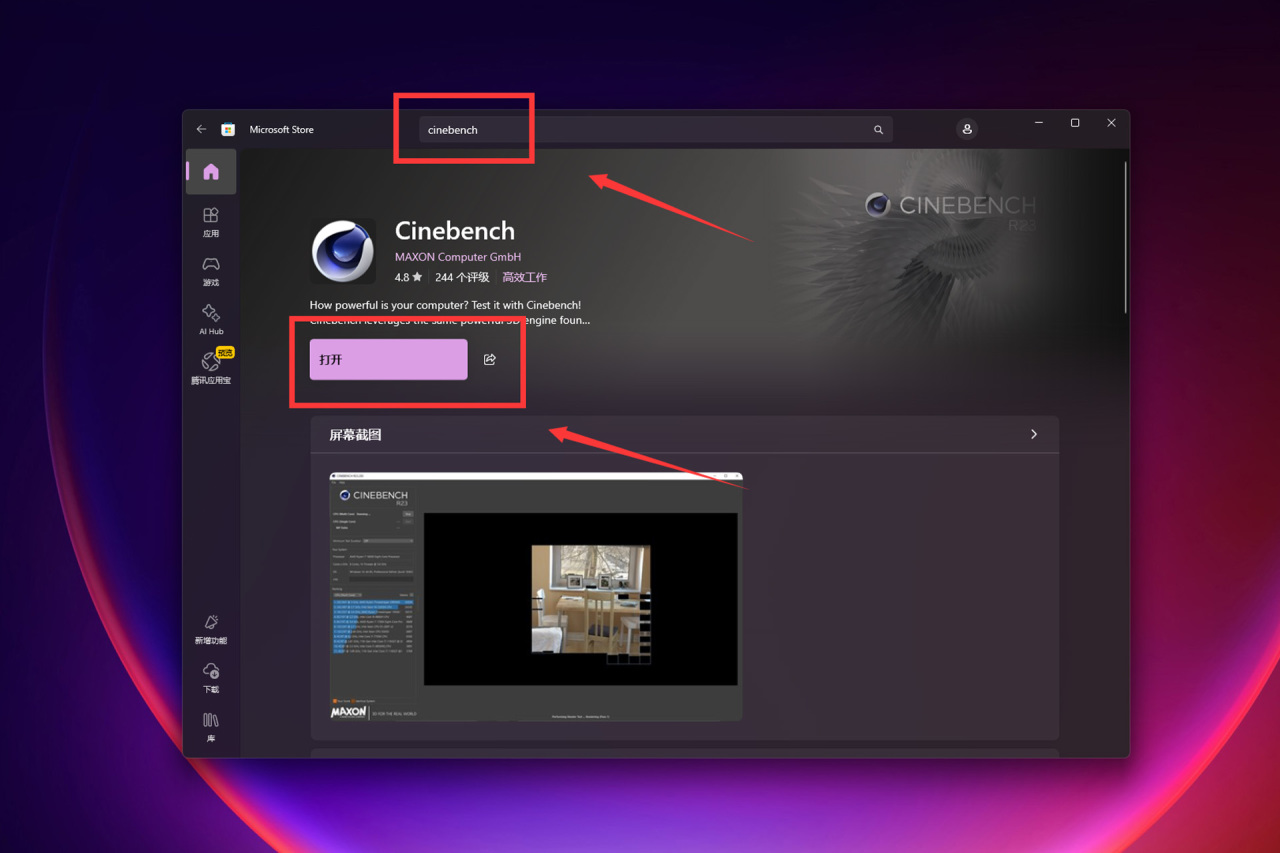Open the Cinebench R23 screenshot thumbnail

click(536, 597)
